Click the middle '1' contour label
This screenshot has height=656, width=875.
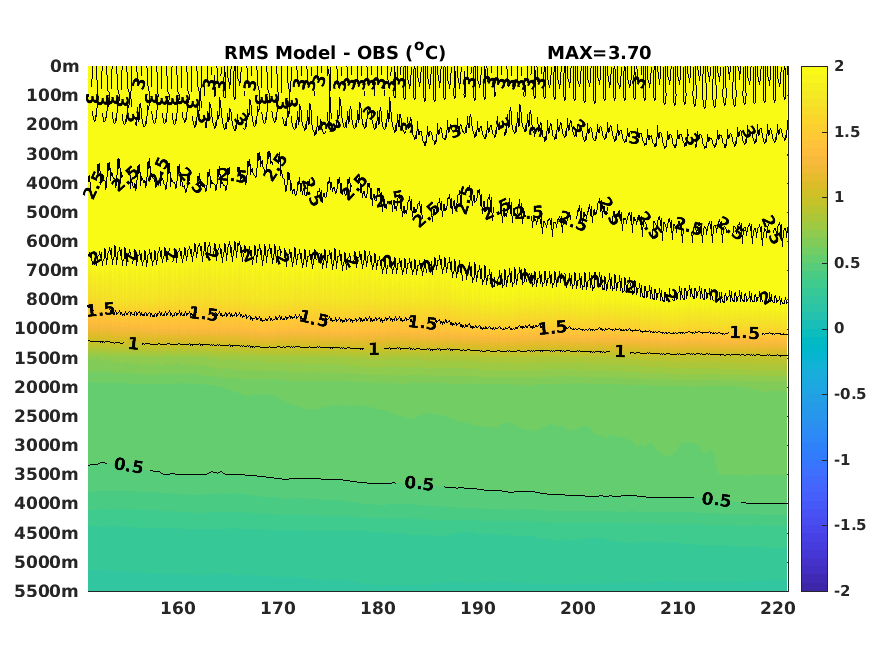coord(374,349)
